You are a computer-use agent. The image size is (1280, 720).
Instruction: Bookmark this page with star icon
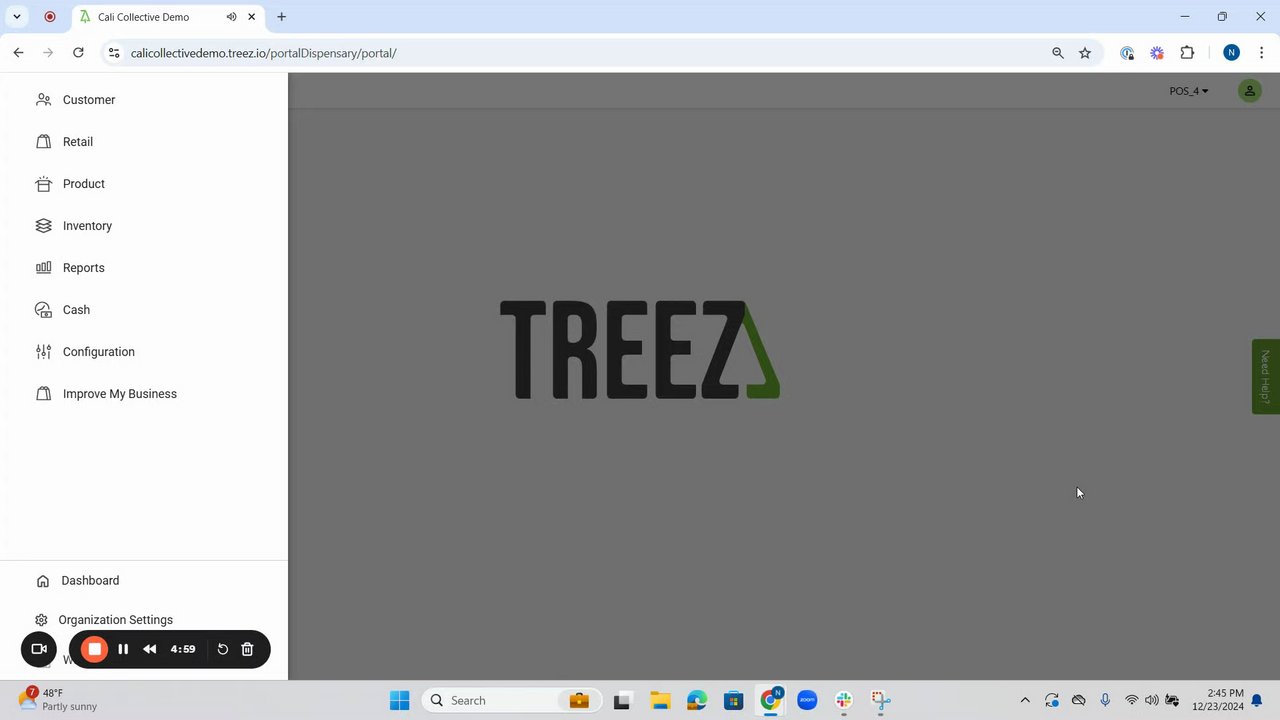(x=1085, y=53)
